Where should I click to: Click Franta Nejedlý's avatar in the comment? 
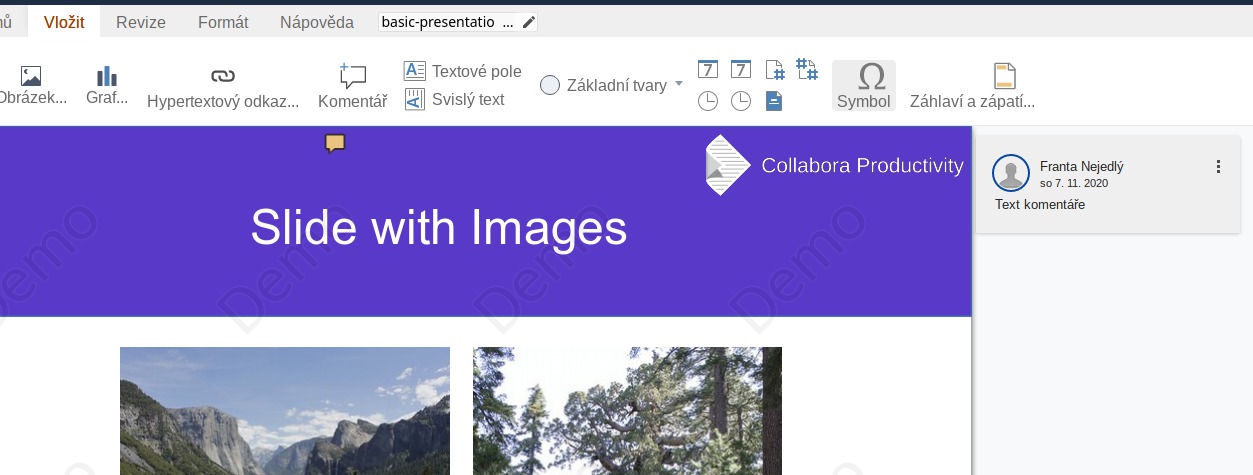coord(1011,173)
